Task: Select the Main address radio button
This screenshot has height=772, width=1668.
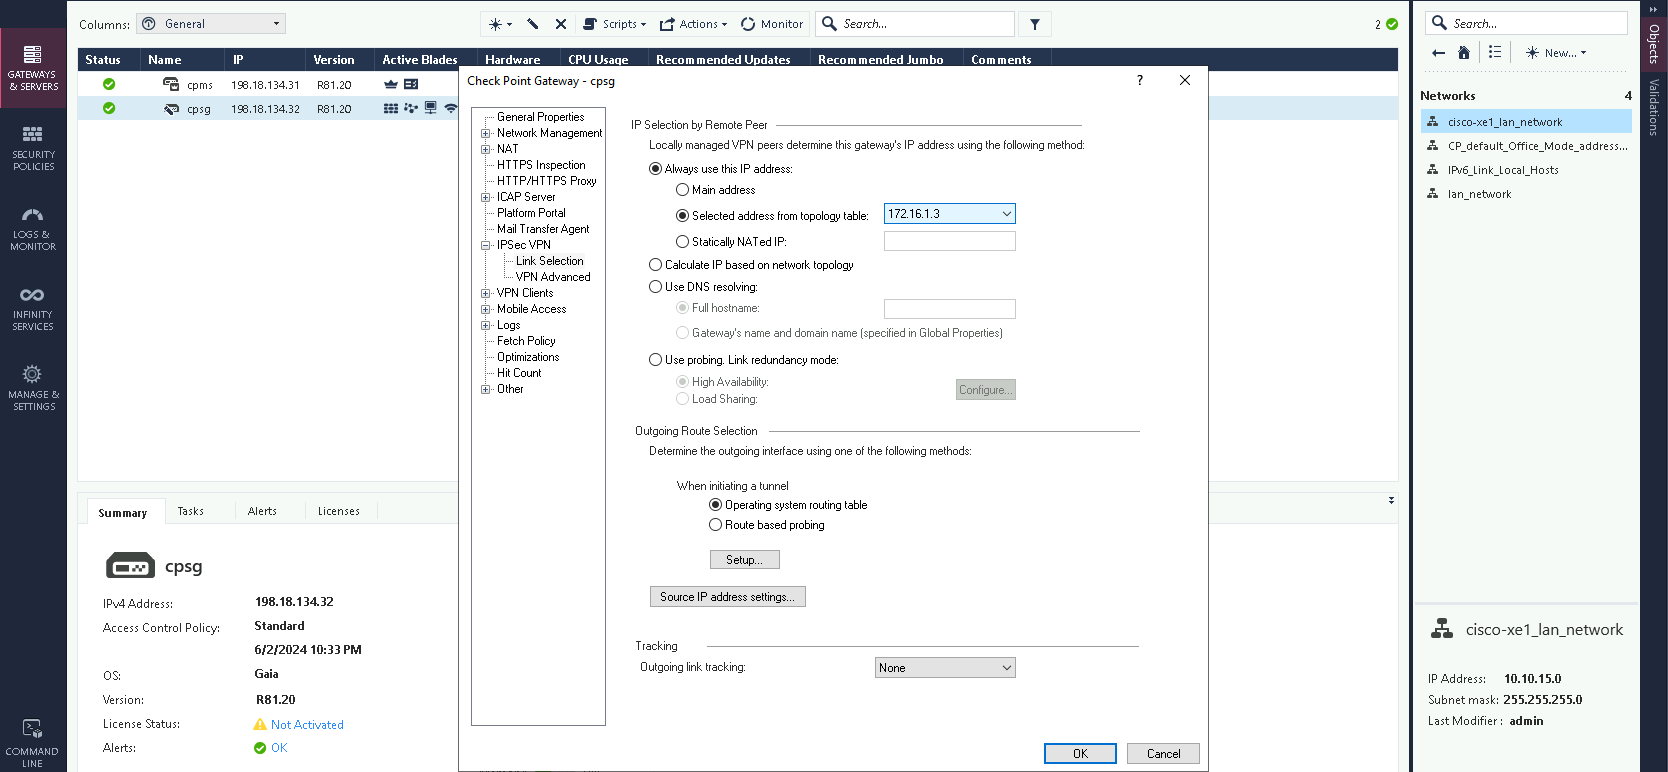Action: [x=683, y=190]
